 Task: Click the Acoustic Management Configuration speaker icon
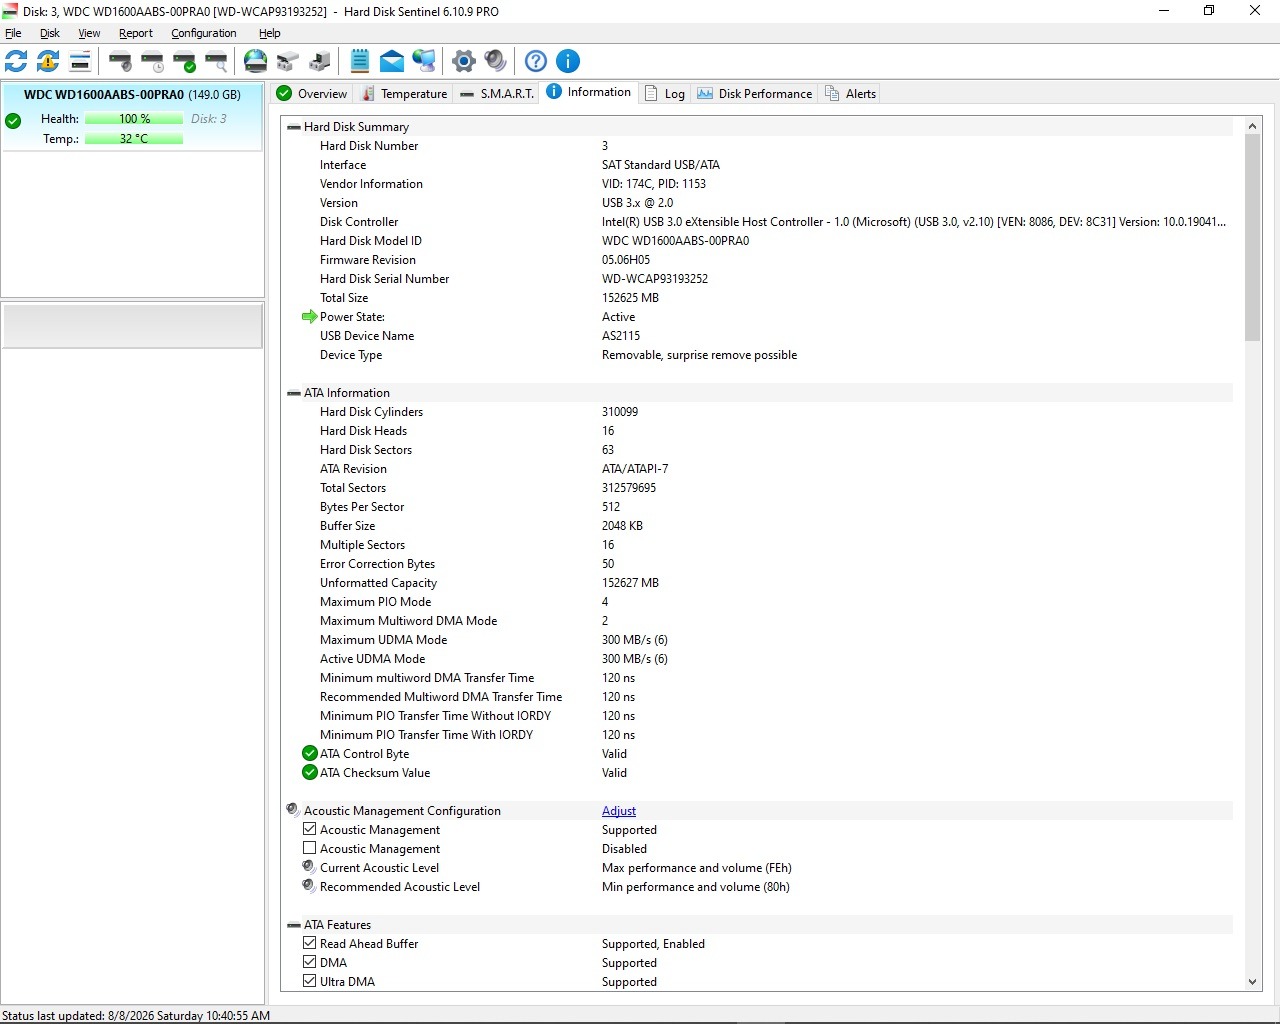point(293,810)
